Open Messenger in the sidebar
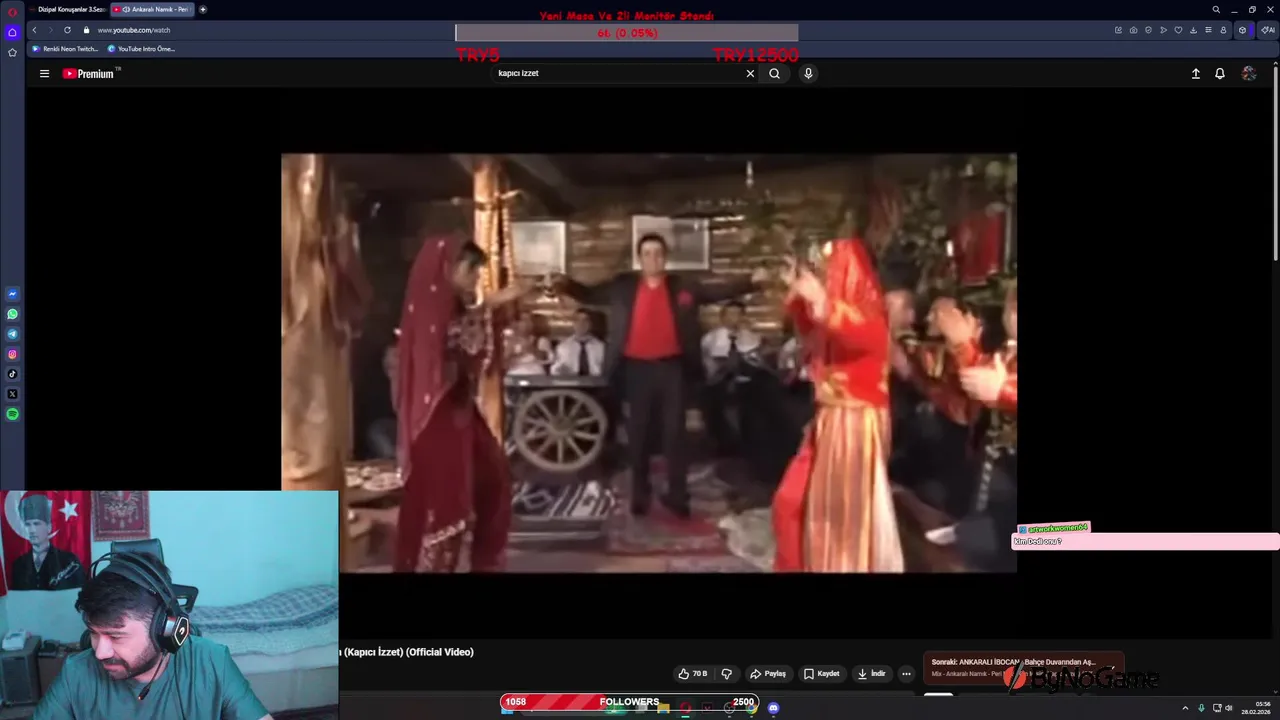The height and width of the screenshot is (720, 1280). pyautogui.click(x=12, y=294)
